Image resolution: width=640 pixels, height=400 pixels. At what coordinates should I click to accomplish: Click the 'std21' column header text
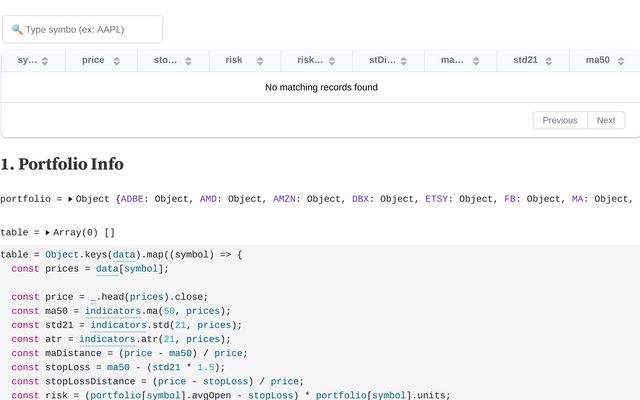[x=525, y=60]
